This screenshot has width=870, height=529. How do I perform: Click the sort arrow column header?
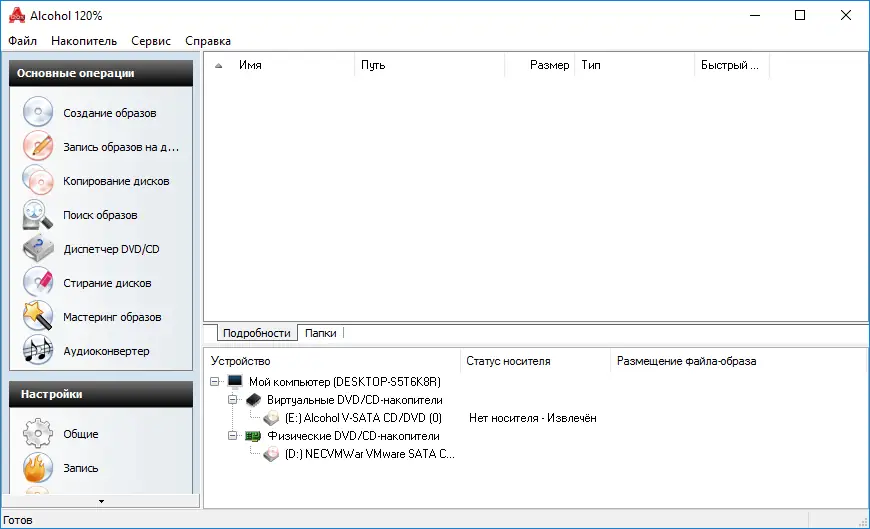pos(219,65)
